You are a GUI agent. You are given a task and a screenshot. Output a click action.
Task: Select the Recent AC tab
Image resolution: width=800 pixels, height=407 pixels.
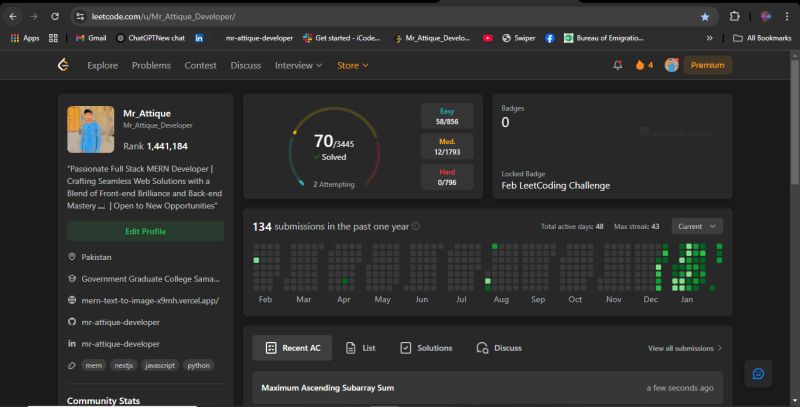292,348
